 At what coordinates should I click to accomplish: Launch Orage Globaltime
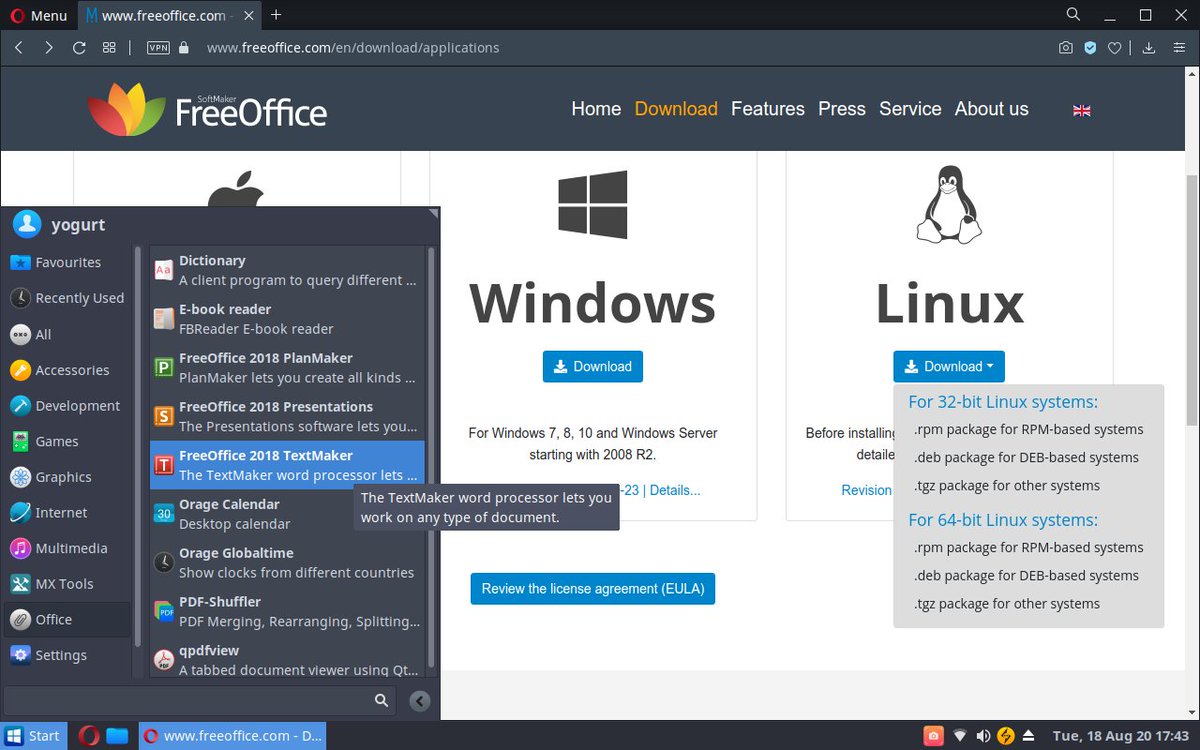pyautogui.click(x=287, y=563)
